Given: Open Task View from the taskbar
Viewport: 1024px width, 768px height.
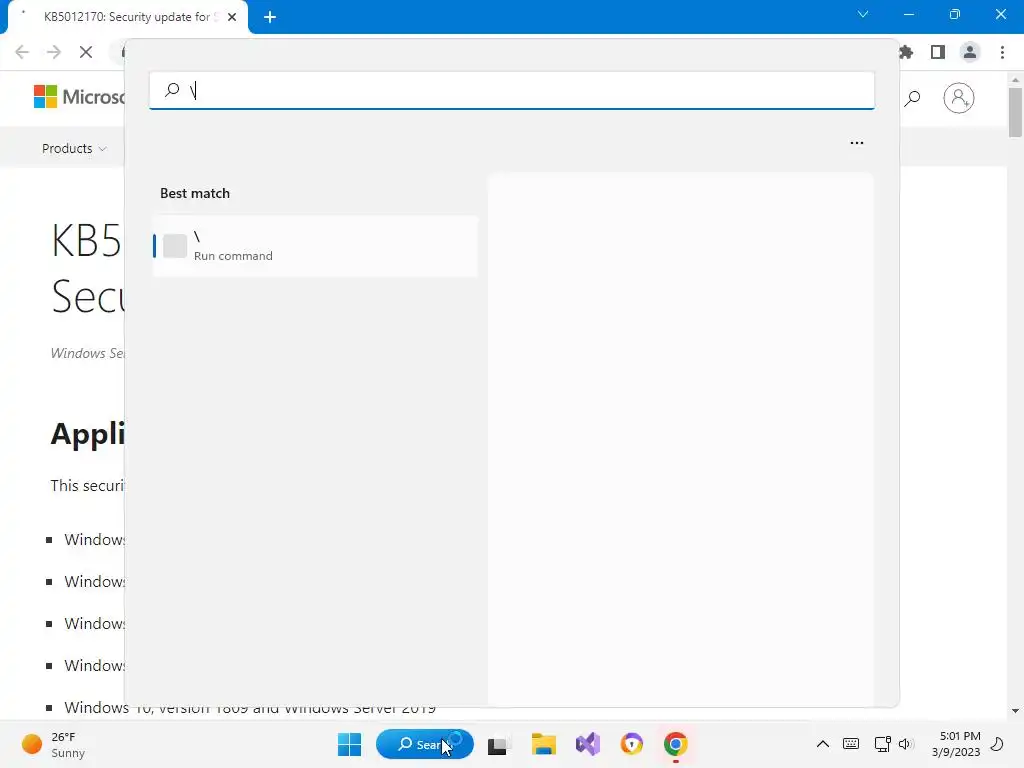Looking at the screenshot, I should (500, 744).
